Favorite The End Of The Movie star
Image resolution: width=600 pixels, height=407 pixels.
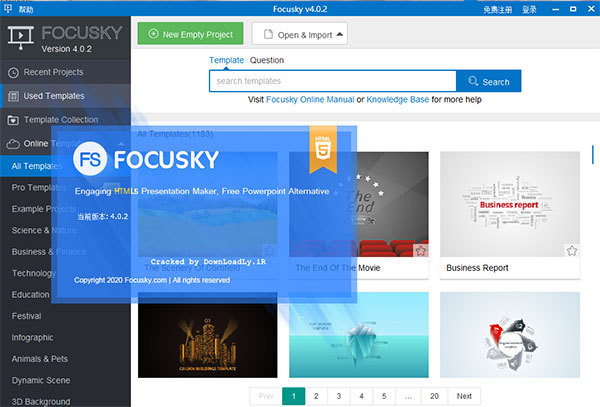point(421,251)
